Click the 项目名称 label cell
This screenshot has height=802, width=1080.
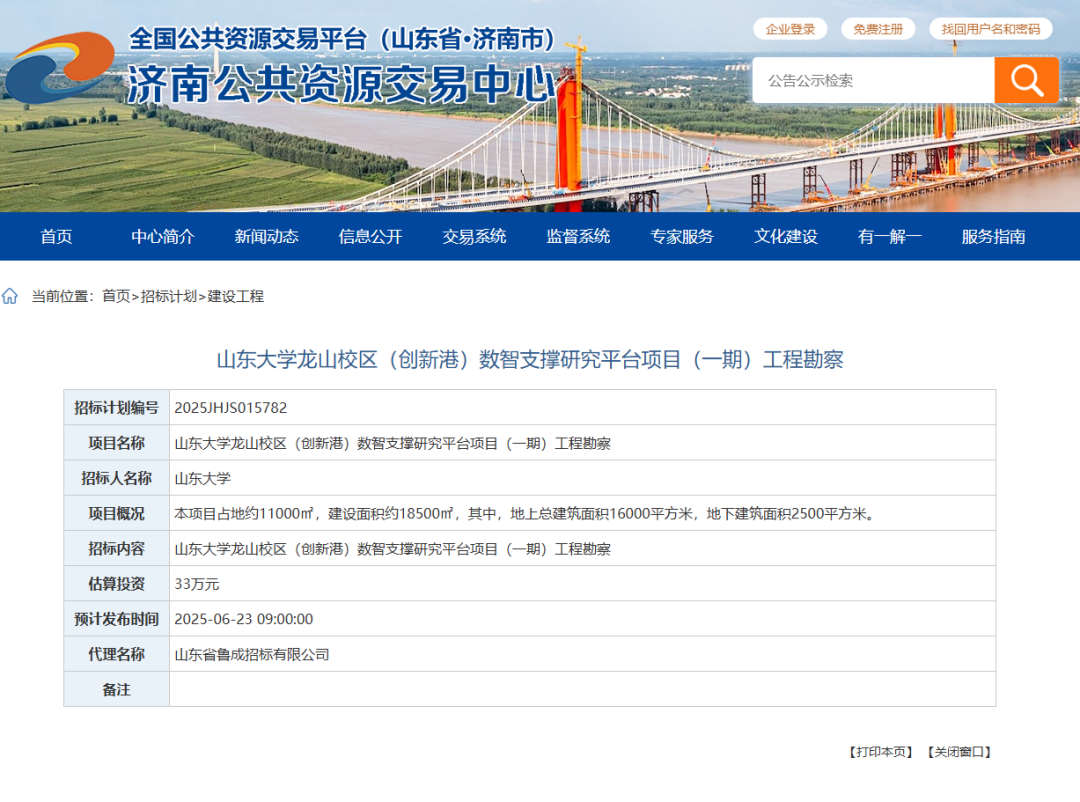pyautogui.click(x=116, y=443)
